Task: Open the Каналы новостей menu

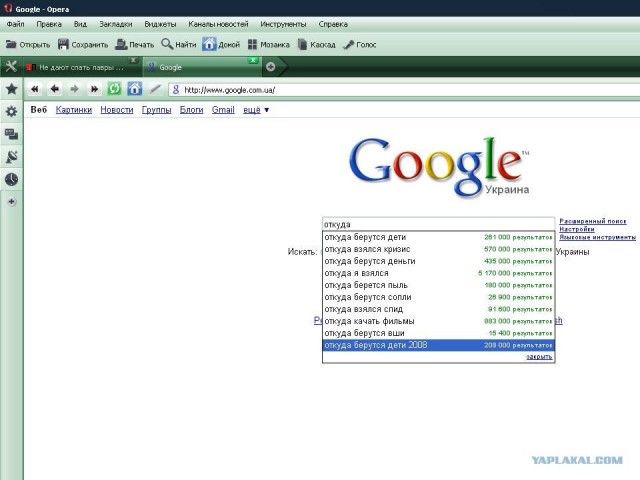Action: 218,24
